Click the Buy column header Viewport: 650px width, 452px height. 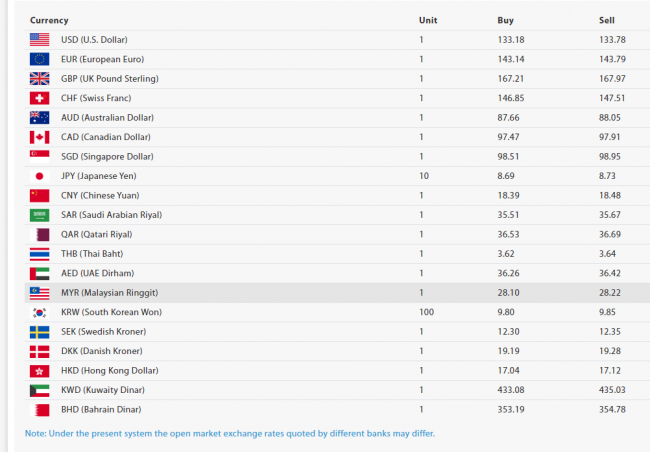tap(505, 20)
